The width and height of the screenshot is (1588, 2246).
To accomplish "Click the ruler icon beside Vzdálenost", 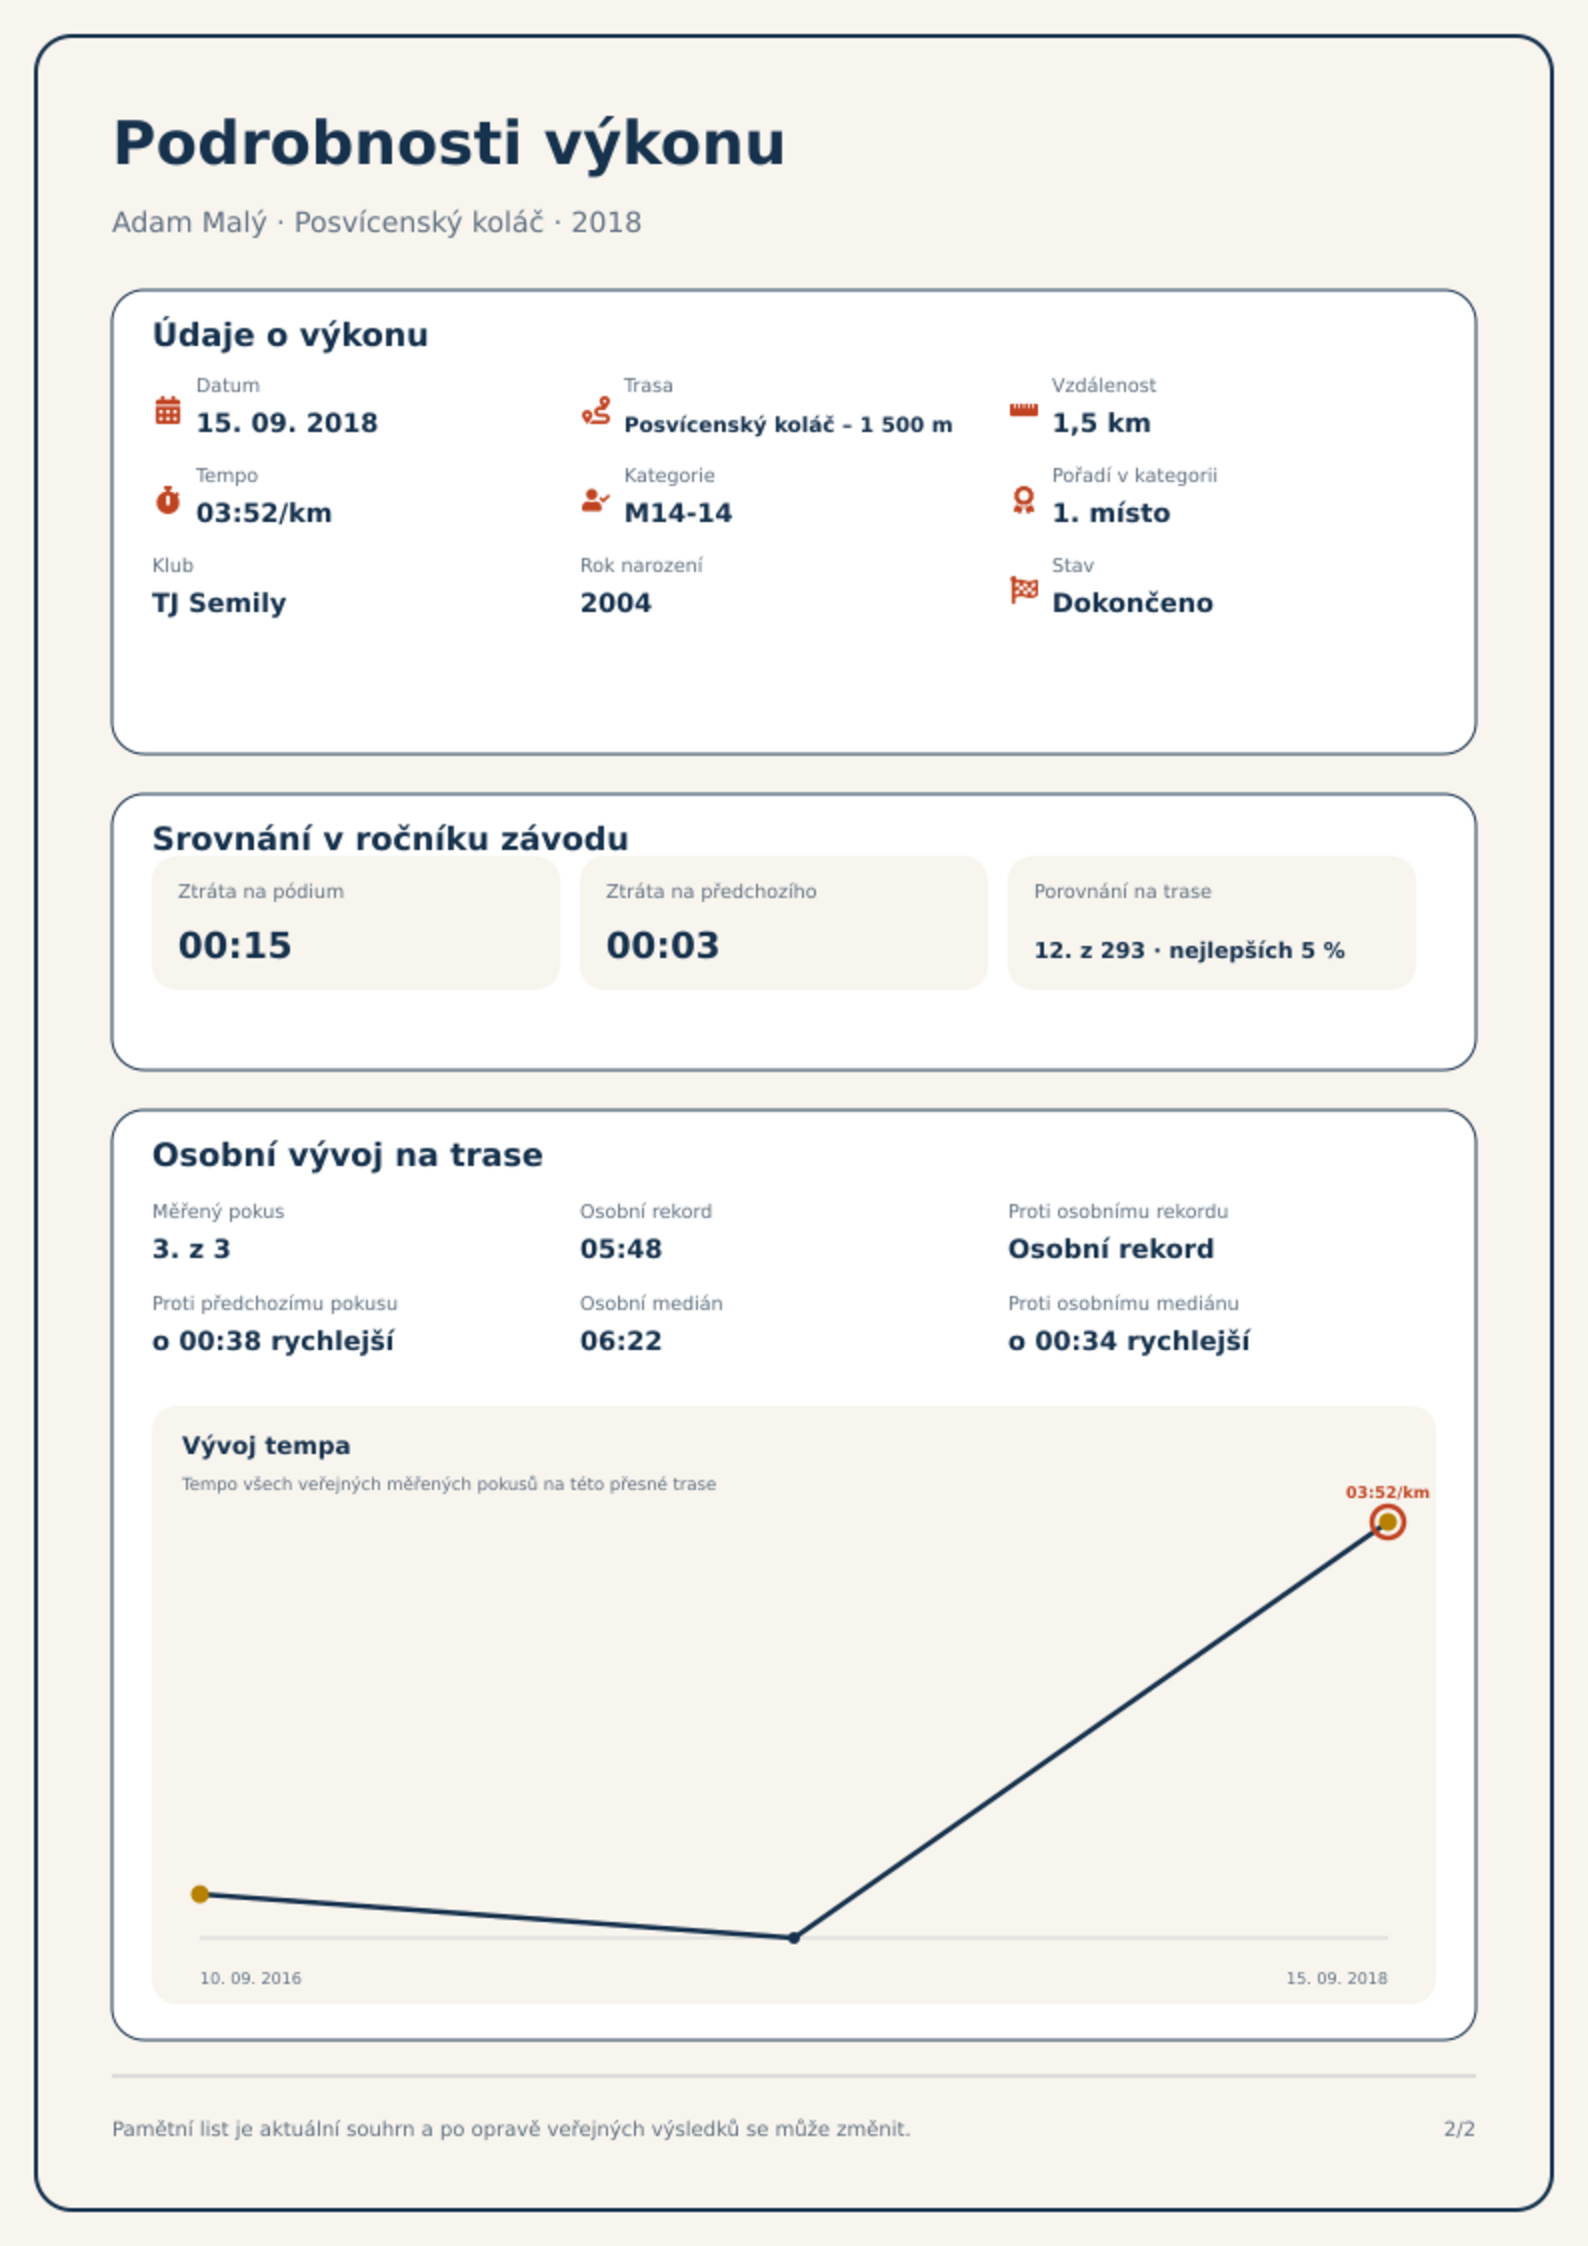I will pos(1023,410).
